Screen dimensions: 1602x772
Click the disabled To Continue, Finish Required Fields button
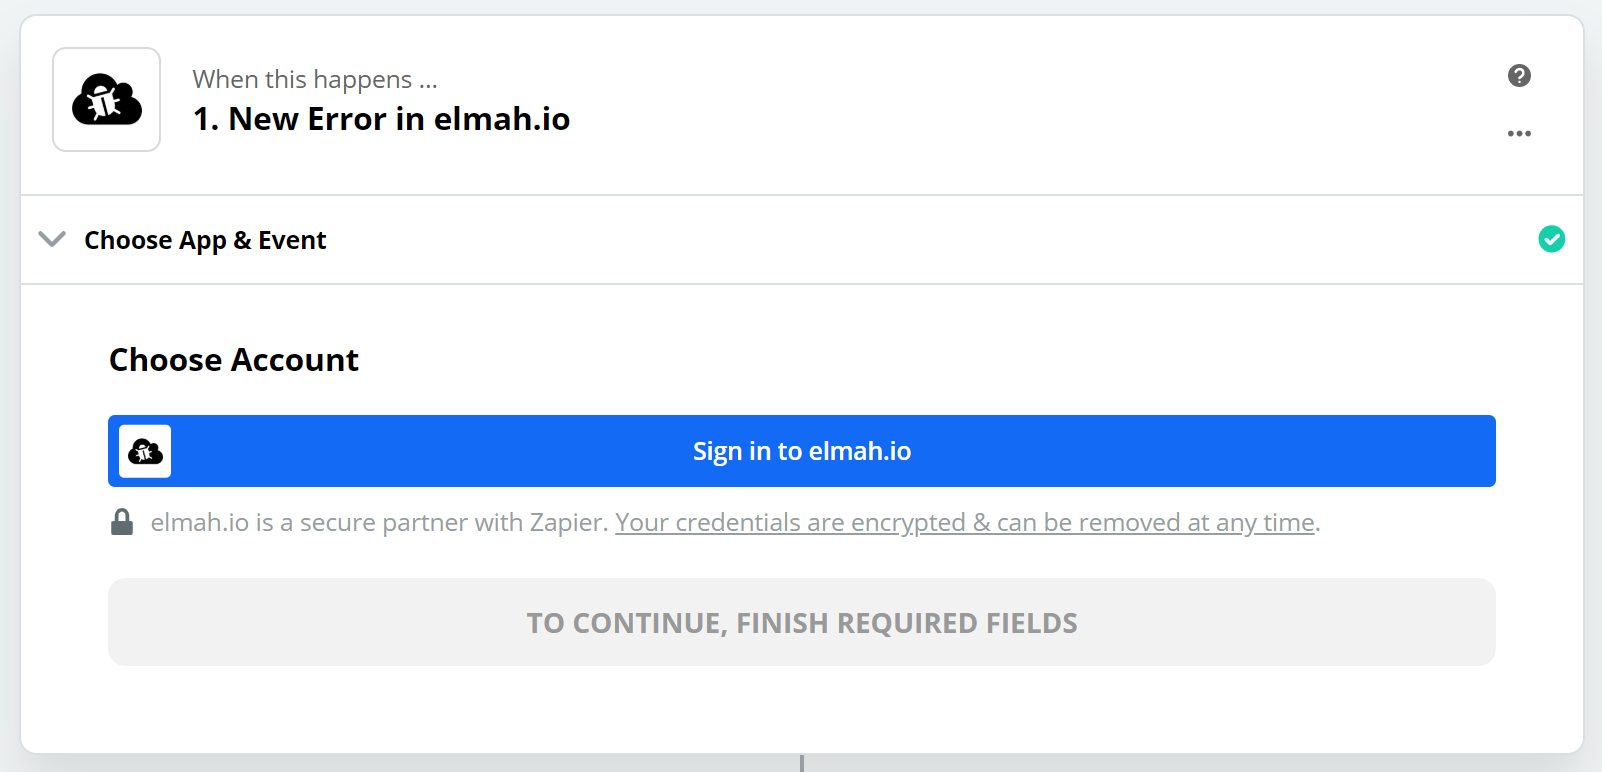click(802, 622)
